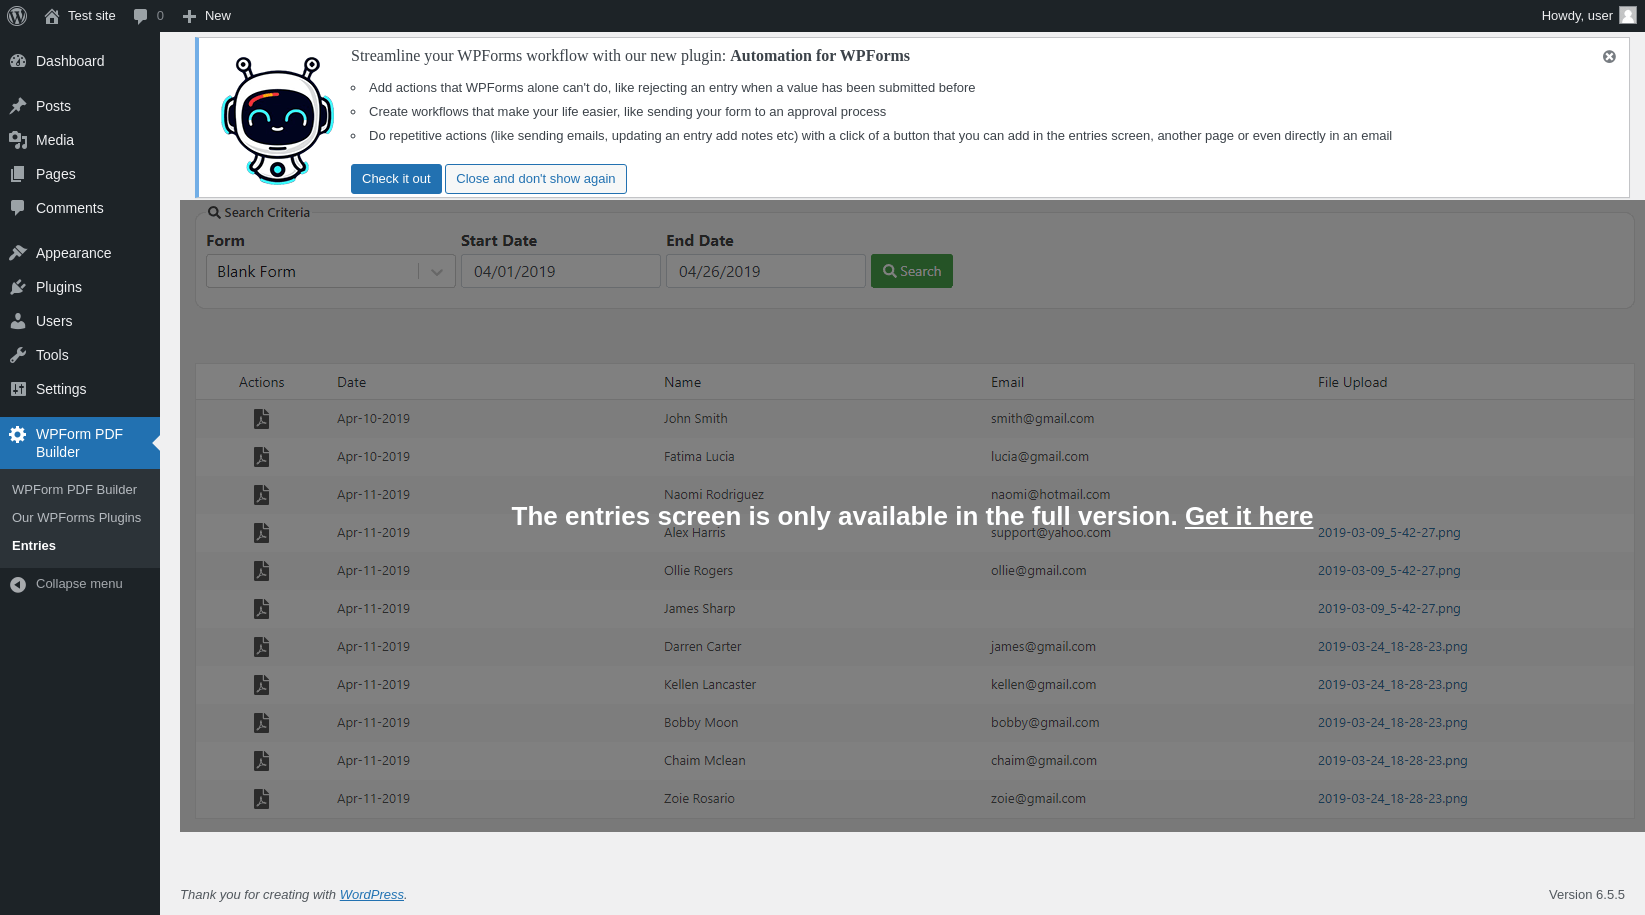Navigate to Pages
1645x915 pixels.
click(80, 174)
